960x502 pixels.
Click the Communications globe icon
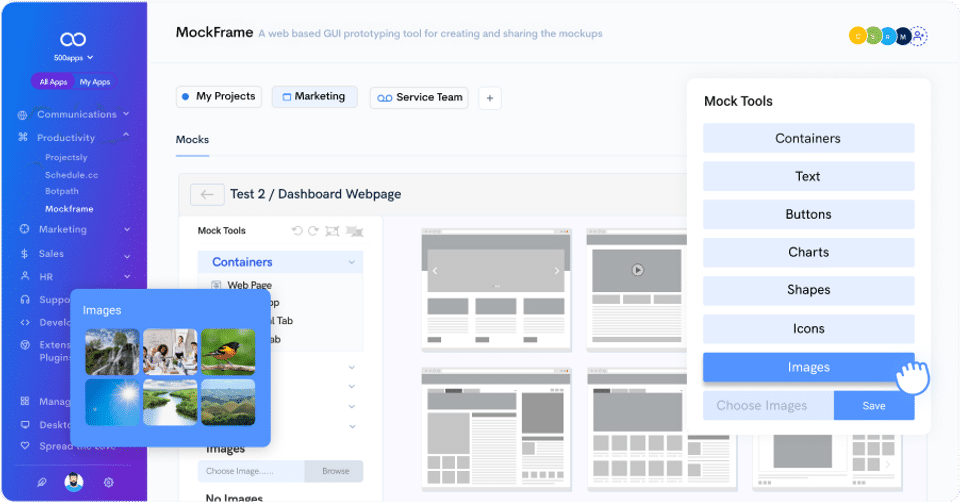click(x=23, y=115)
